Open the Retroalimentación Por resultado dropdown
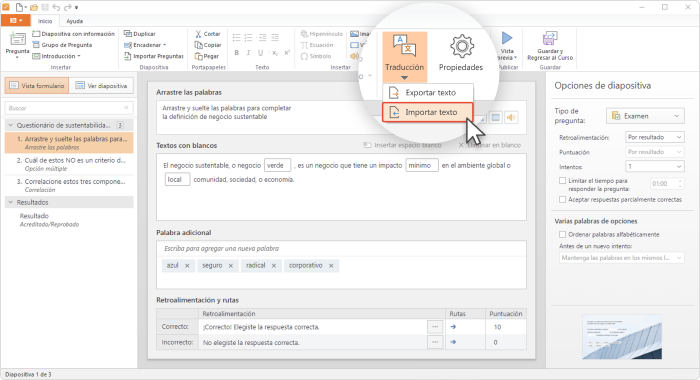Screen dimensions: 700x380 click(654, 137)
